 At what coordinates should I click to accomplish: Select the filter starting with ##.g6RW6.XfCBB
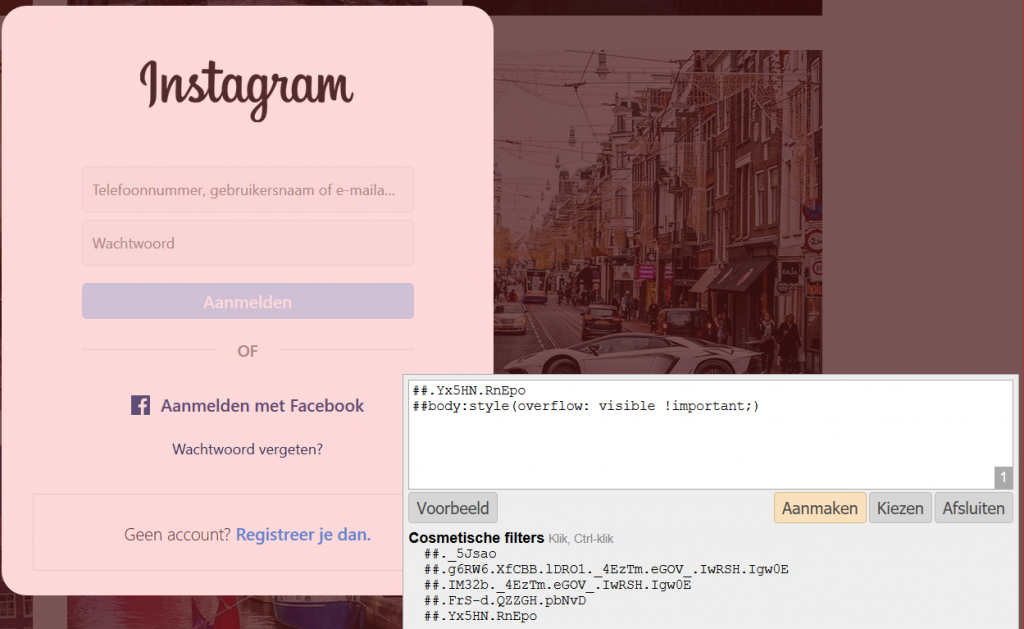(x=606, y=570)
